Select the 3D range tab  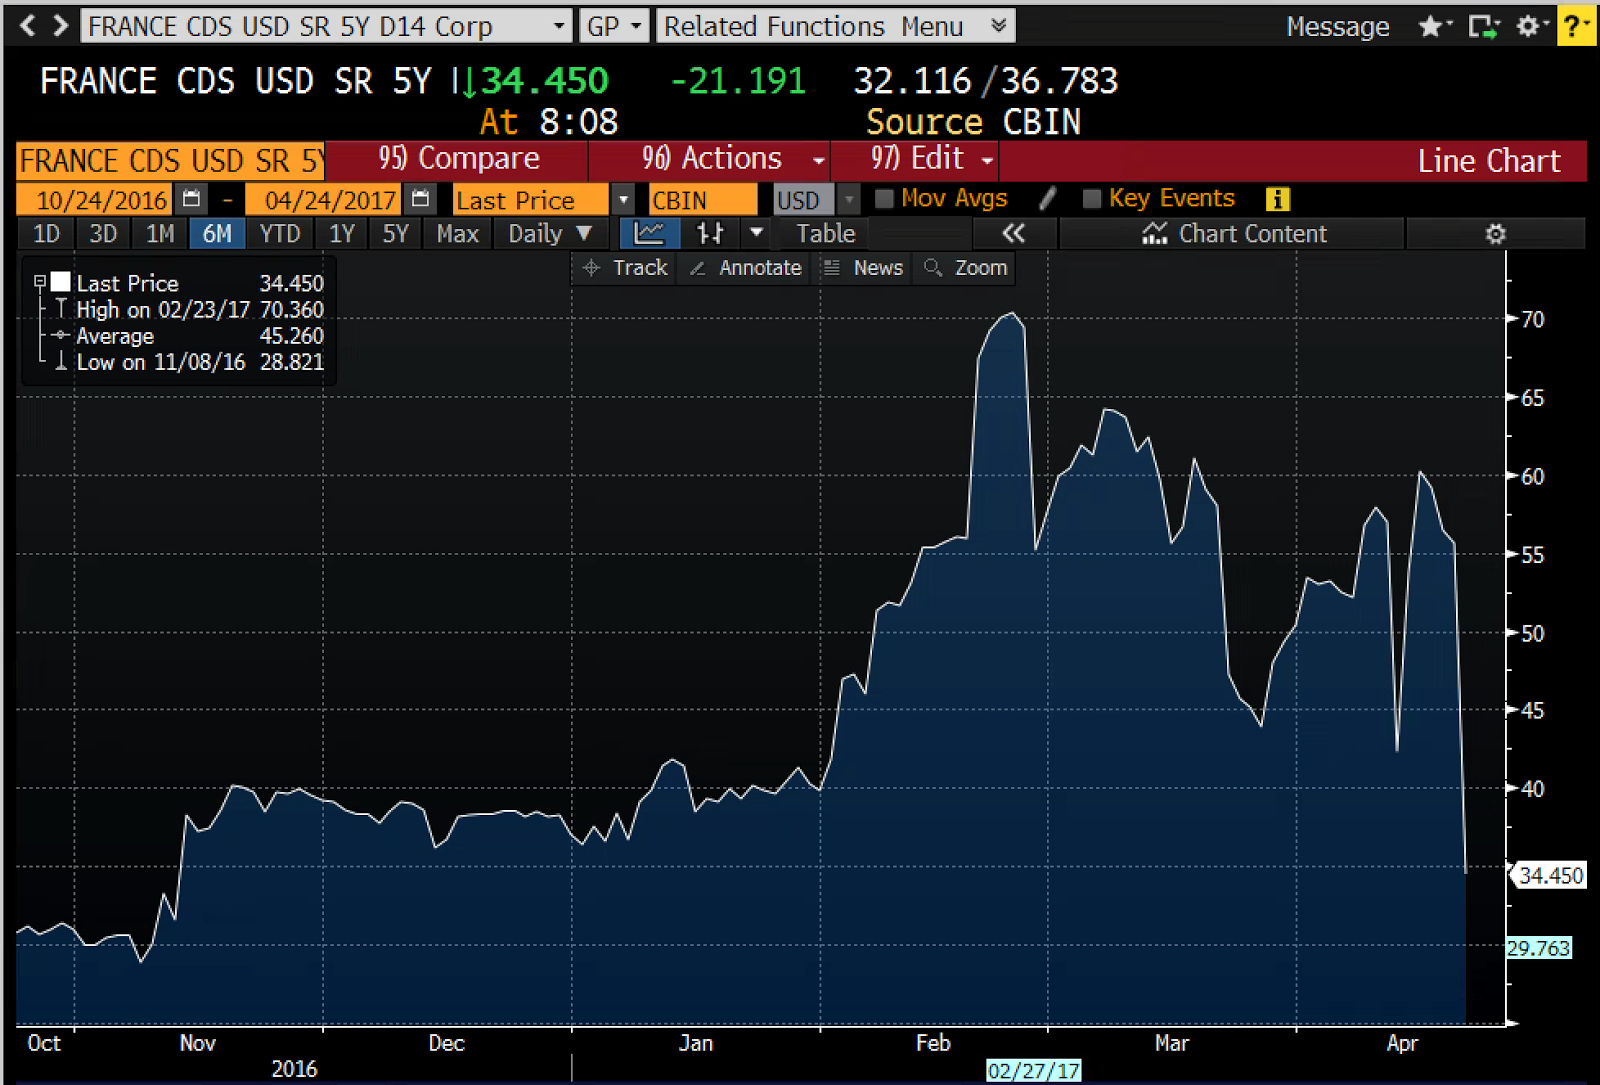pos(103,233)
